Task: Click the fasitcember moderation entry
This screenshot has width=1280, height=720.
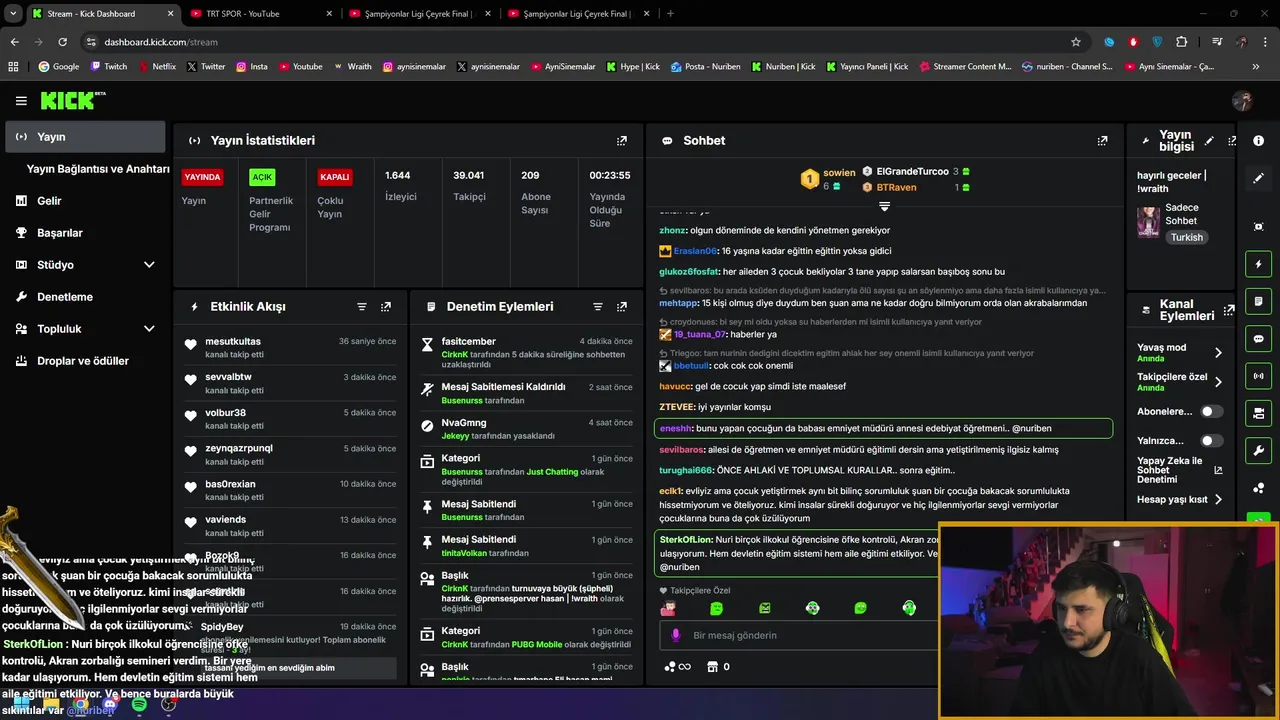Action: pos(527,353)
